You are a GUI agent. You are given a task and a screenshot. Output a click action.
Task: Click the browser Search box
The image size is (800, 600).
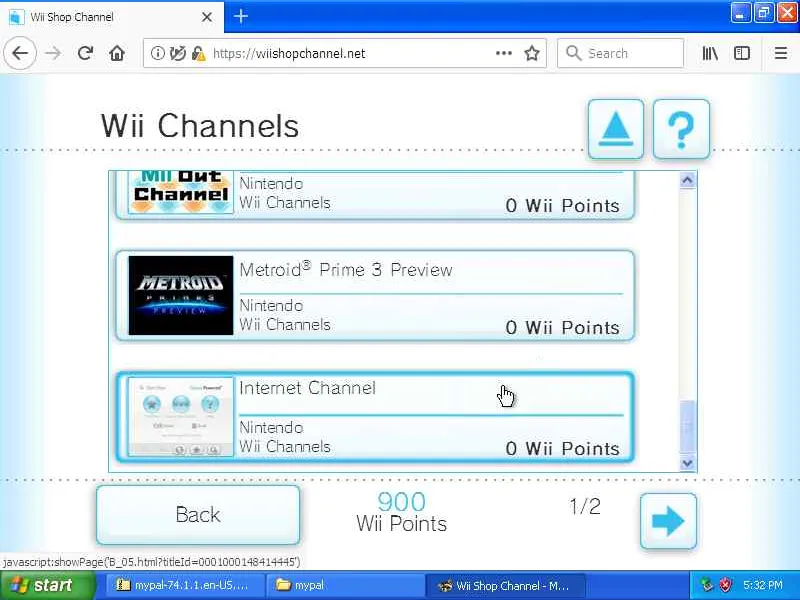click(620, 53)
